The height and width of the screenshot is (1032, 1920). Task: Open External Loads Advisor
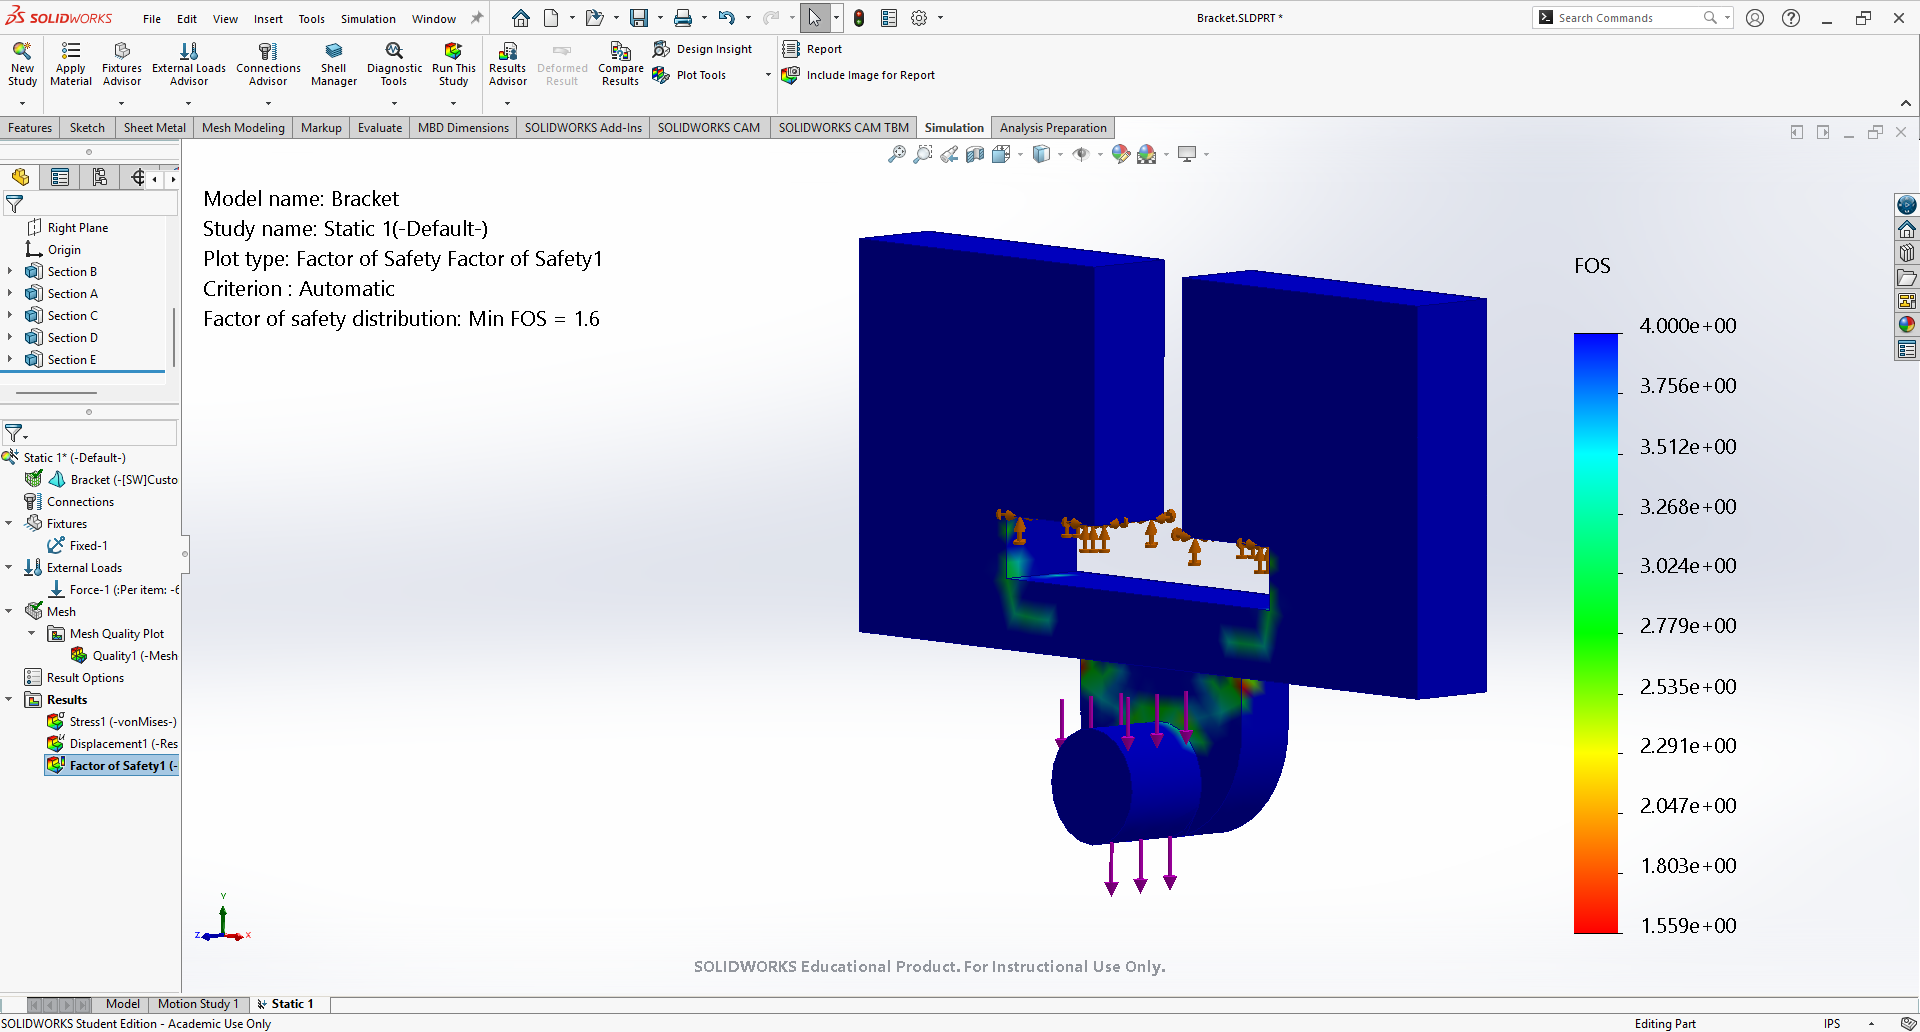coord(189,64)
